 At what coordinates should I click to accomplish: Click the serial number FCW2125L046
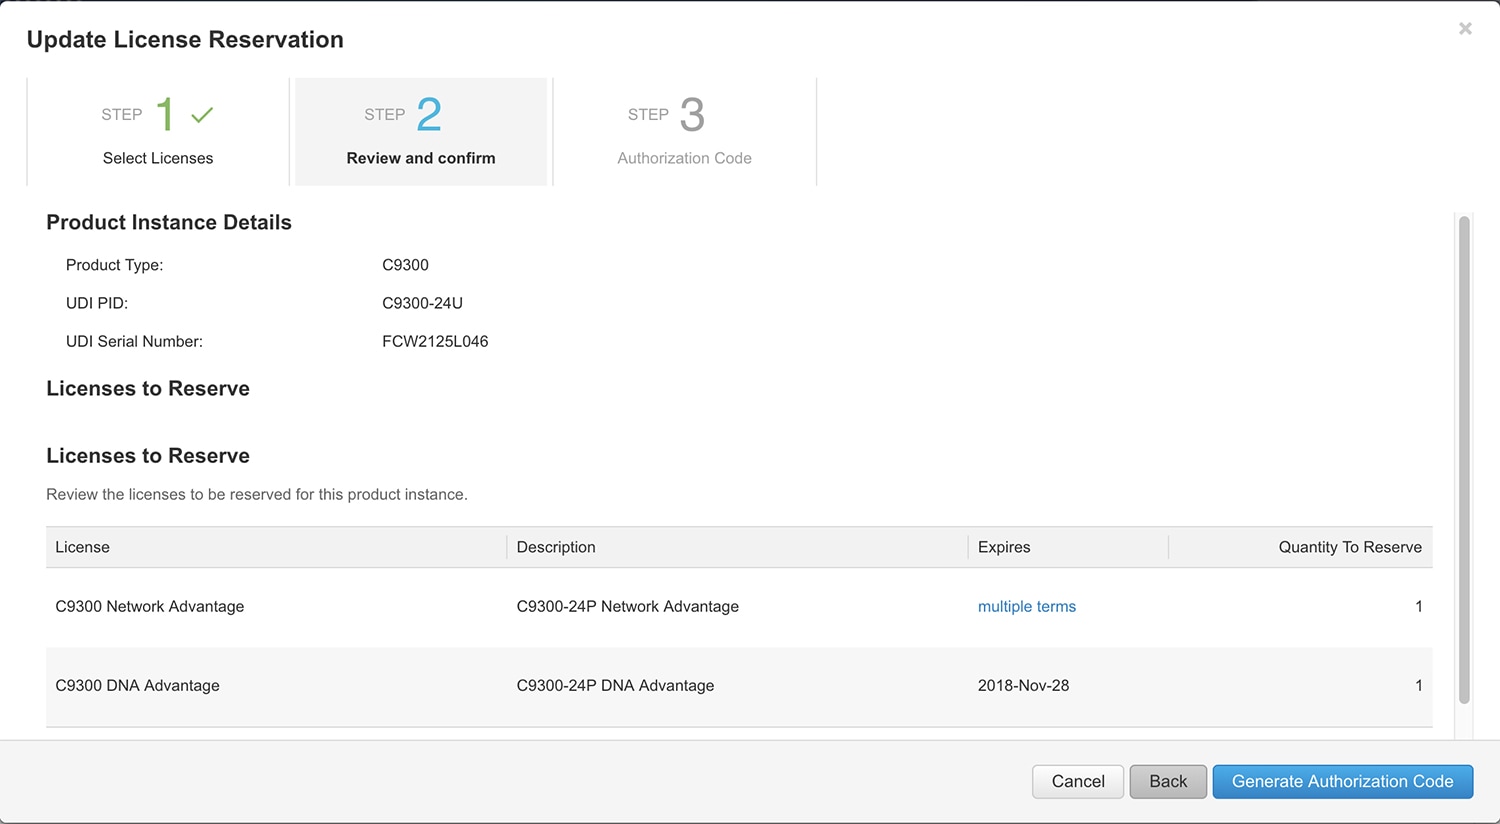pos(435,341)
